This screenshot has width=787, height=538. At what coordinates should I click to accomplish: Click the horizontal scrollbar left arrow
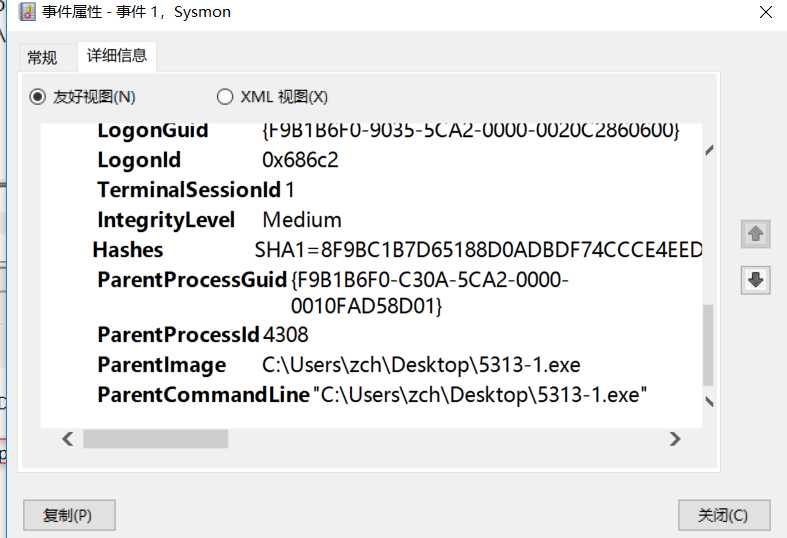click(68, 439)
